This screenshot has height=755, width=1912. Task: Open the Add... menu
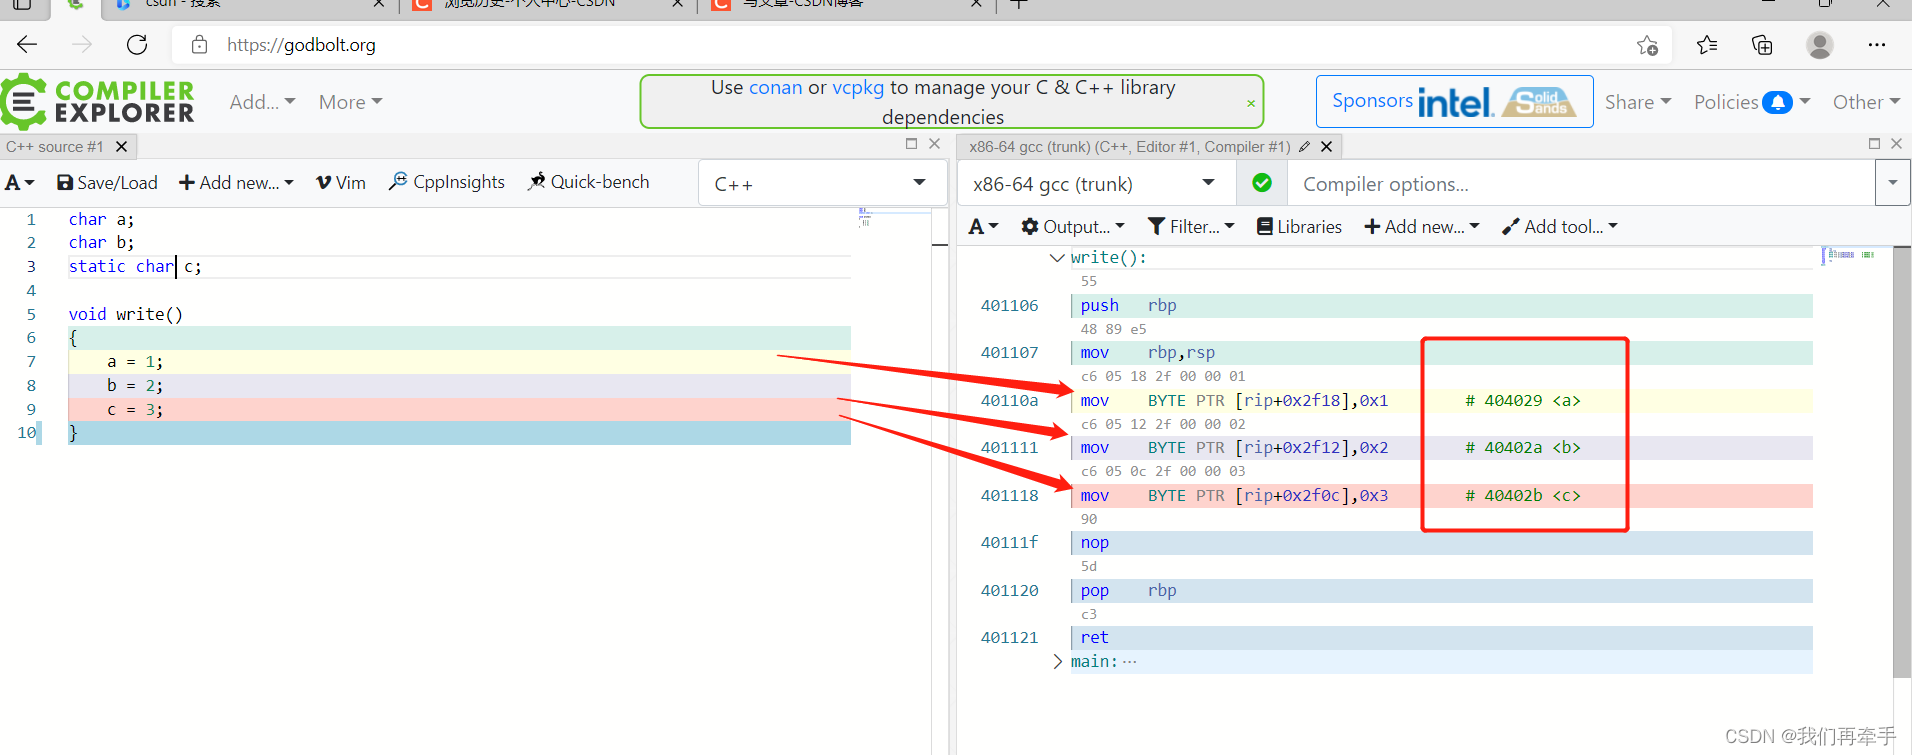point(262,102)
